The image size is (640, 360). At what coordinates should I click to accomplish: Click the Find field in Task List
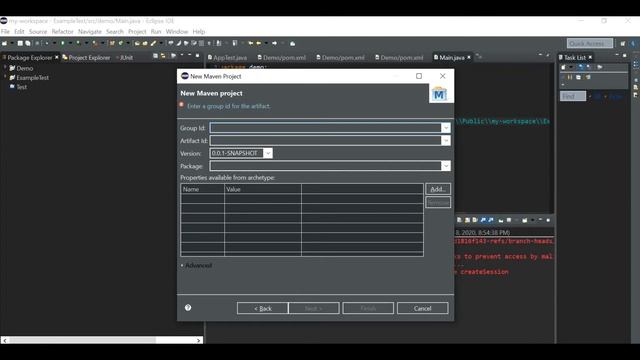coord(573,96)
